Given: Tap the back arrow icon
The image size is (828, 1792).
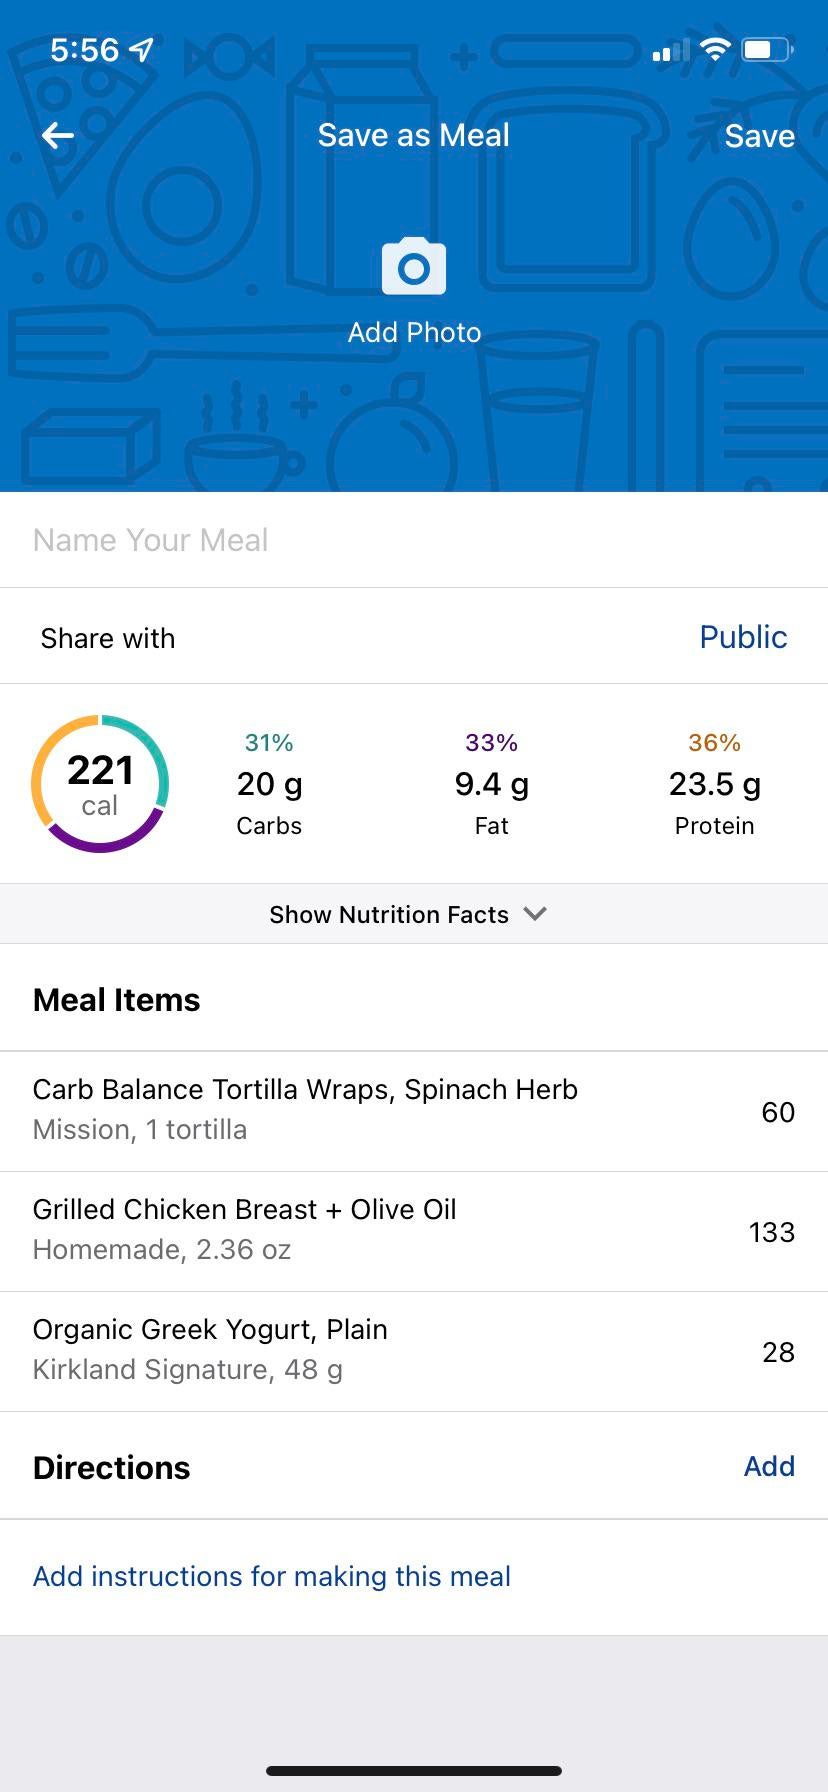Looking at the screenshot, I should (x=58, y=136).
